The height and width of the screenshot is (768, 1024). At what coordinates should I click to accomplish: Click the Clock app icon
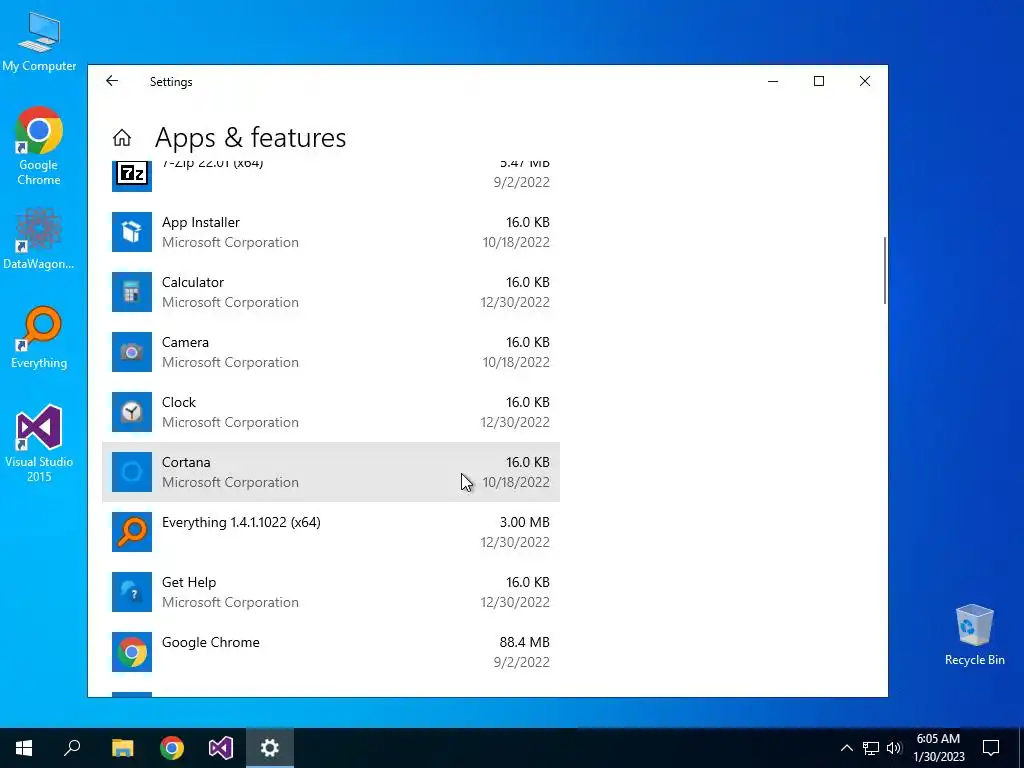click(132, 412)
